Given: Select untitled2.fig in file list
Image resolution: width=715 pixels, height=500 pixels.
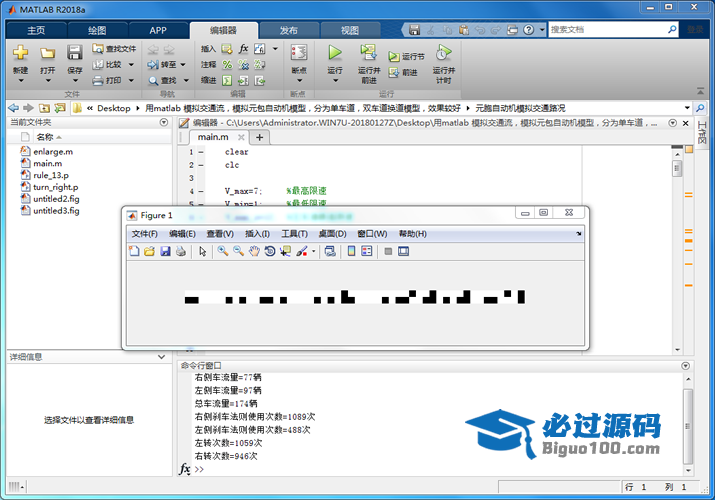Looking at the screenshot, I should point(56,199).
